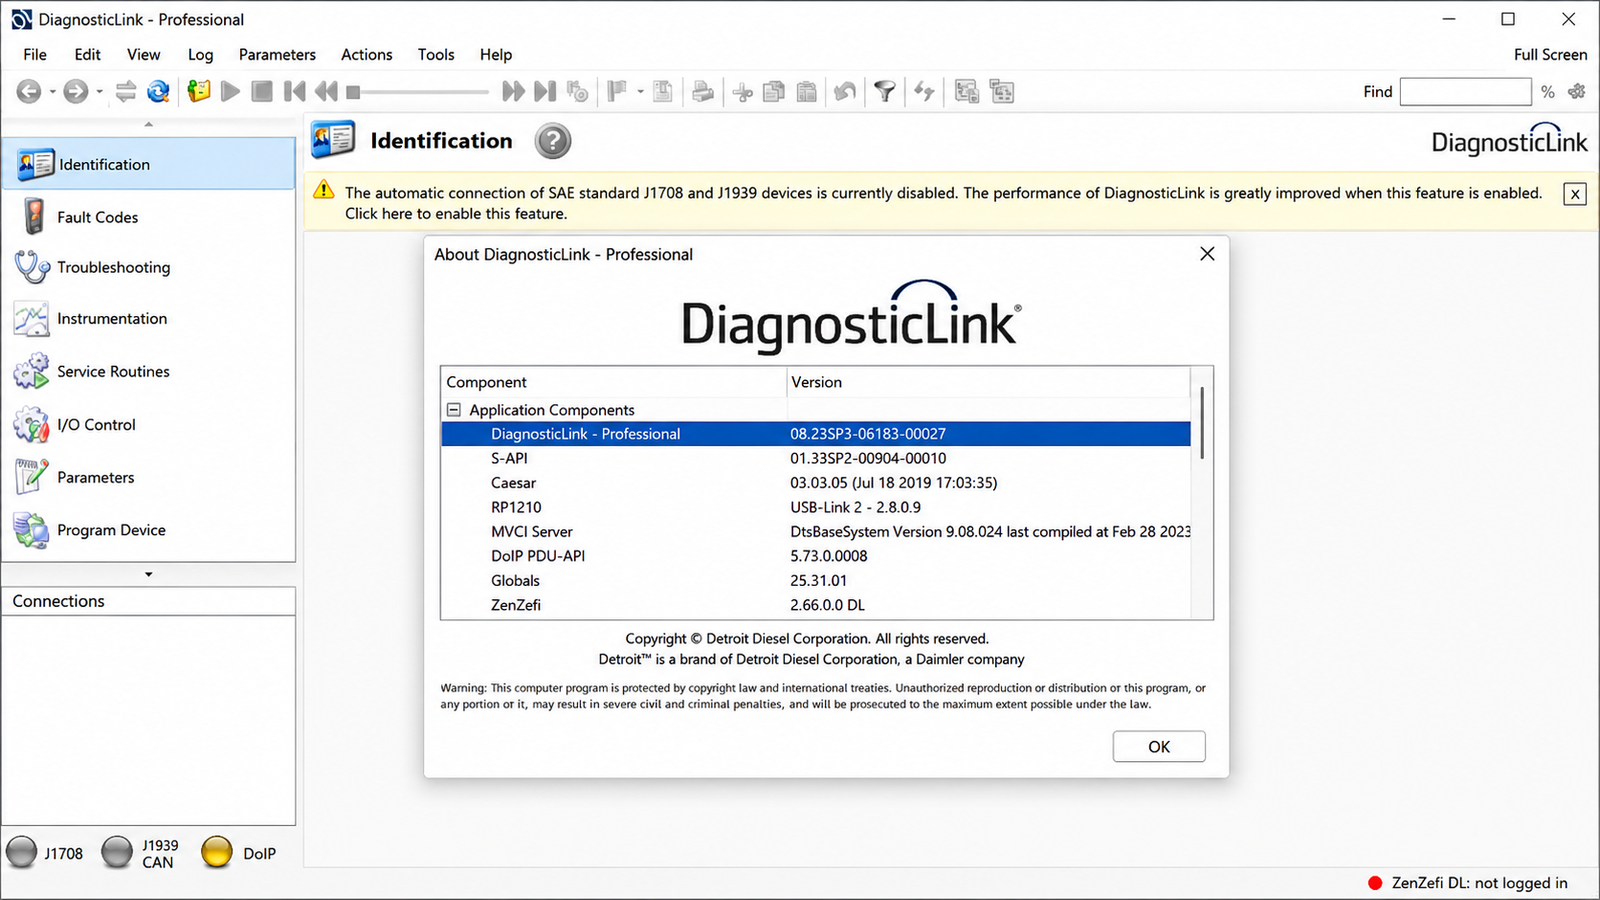Open the Parameters menu

click(x=277, y=55)
